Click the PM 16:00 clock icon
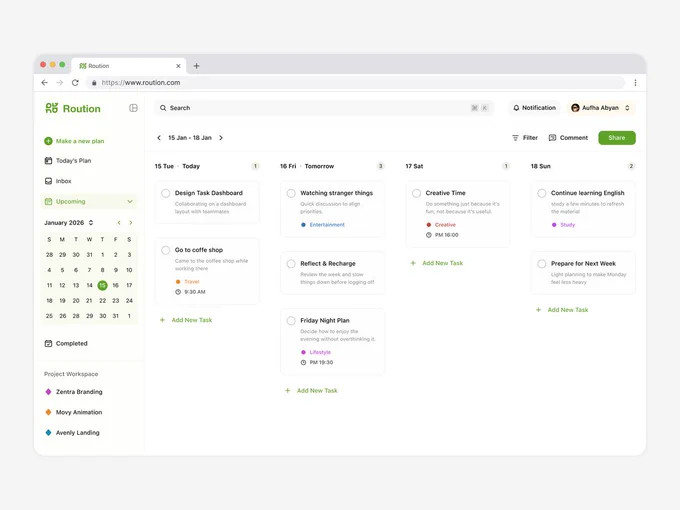This screenshot has height=510, width=680. pyautogui.click(x=428, y=235)
